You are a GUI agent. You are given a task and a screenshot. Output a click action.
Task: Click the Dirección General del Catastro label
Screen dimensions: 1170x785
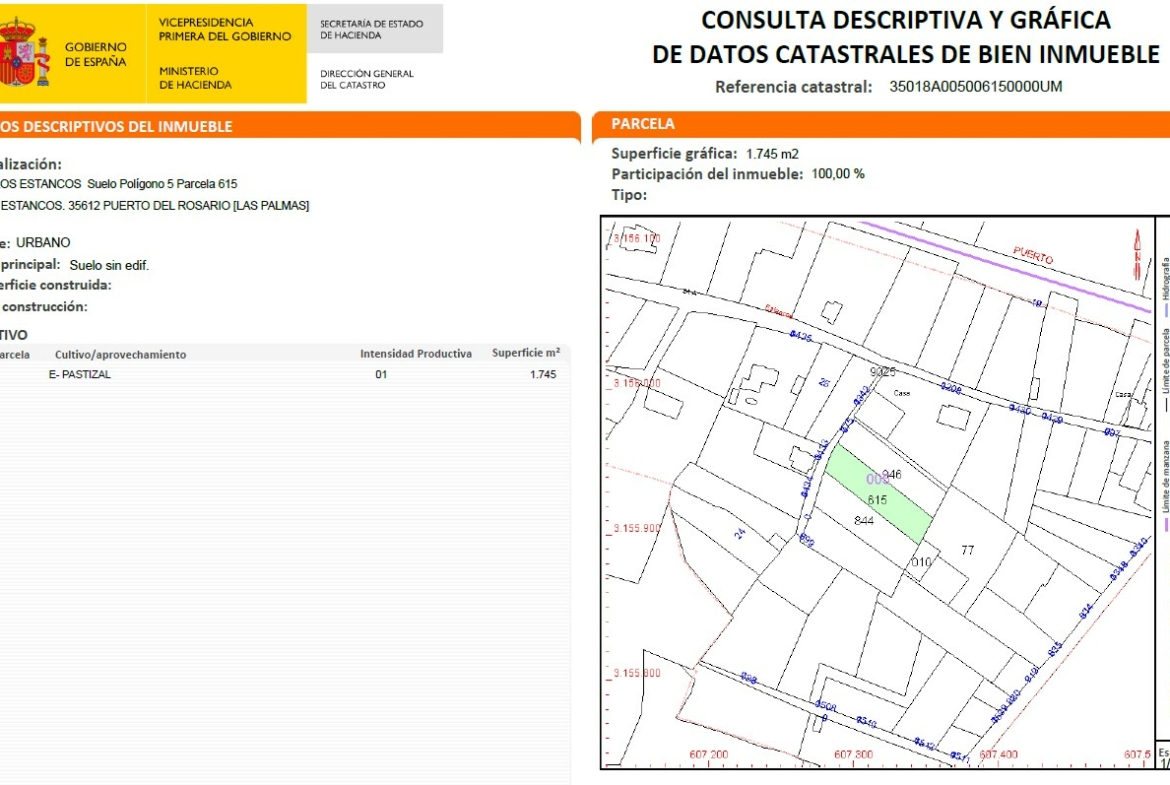click(x=367, y=79)
